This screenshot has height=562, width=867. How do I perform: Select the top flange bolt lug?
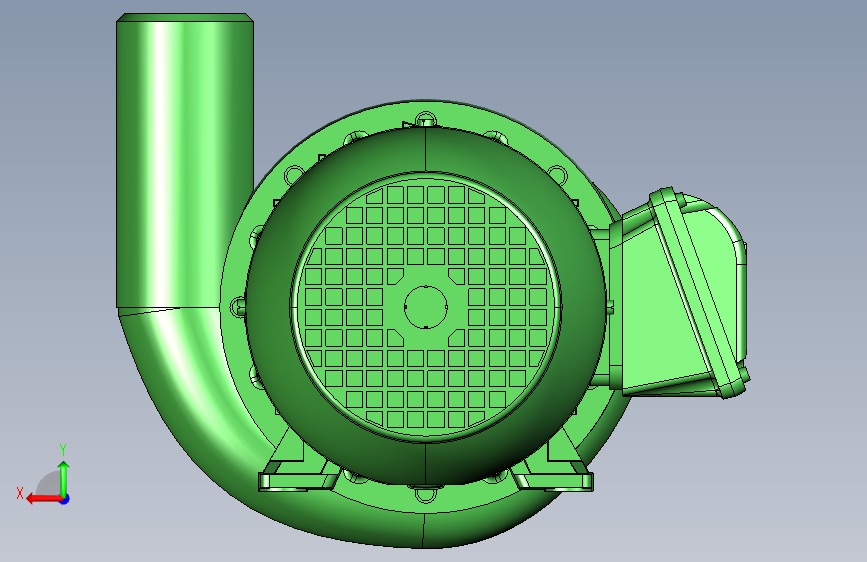(x=425, y=119)
